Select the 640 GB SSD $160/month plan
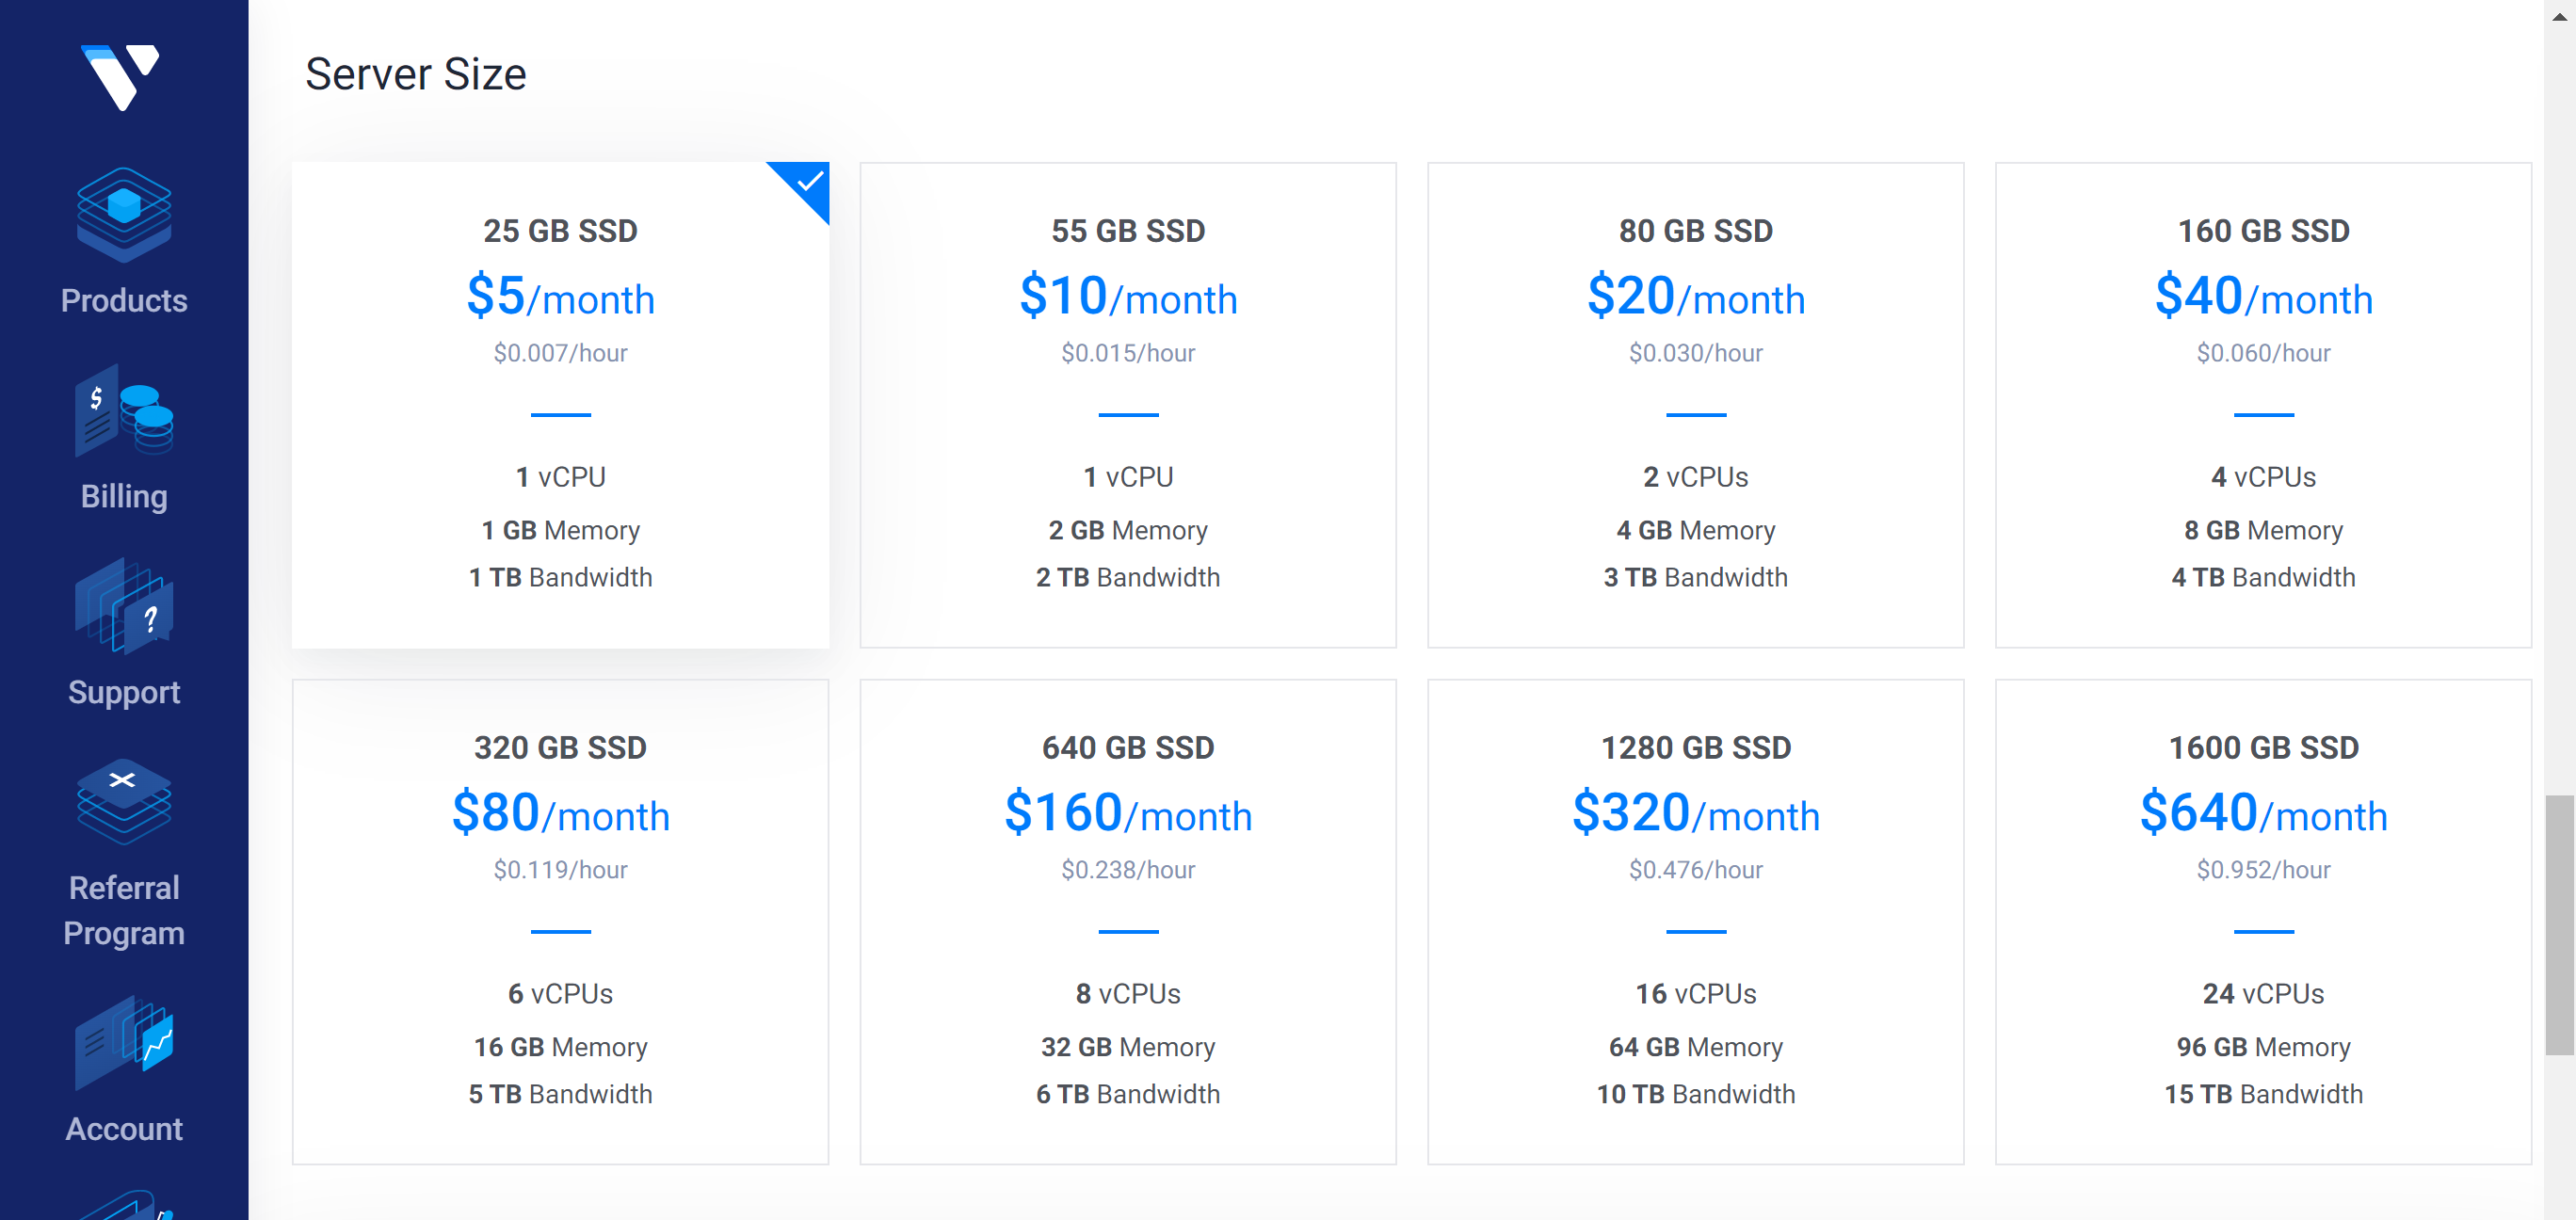This screenshot has width=2576, height=1220. coord(1127,921)
